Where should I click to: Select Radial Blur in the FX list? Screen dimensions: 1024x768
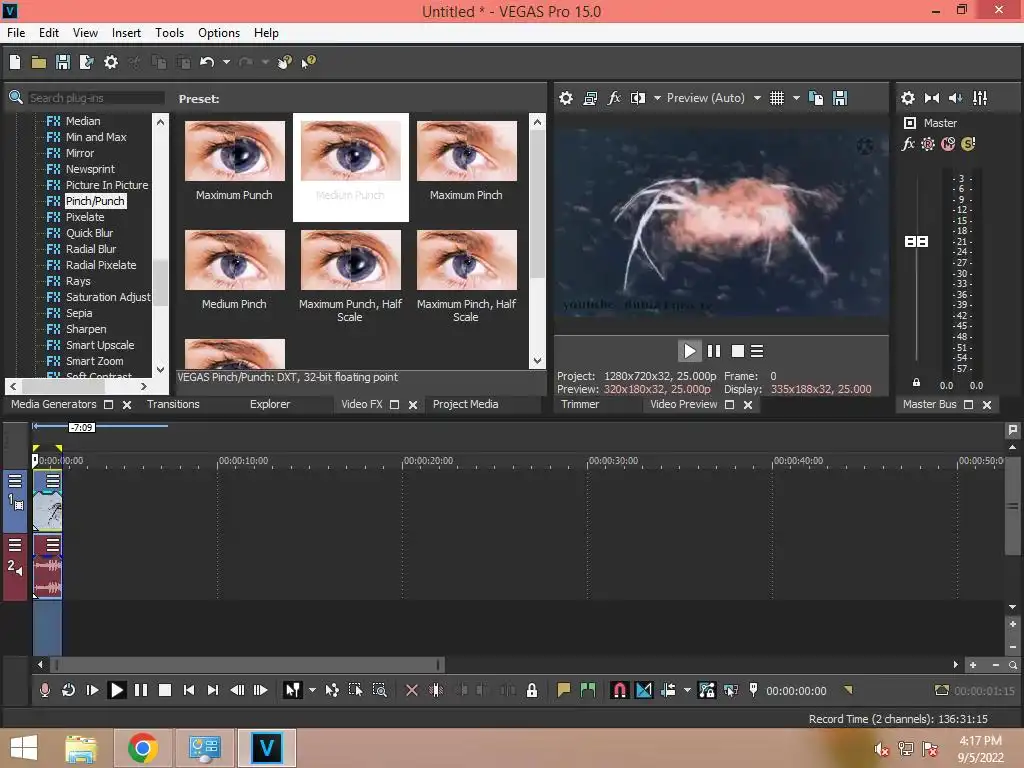pos(91,249)
